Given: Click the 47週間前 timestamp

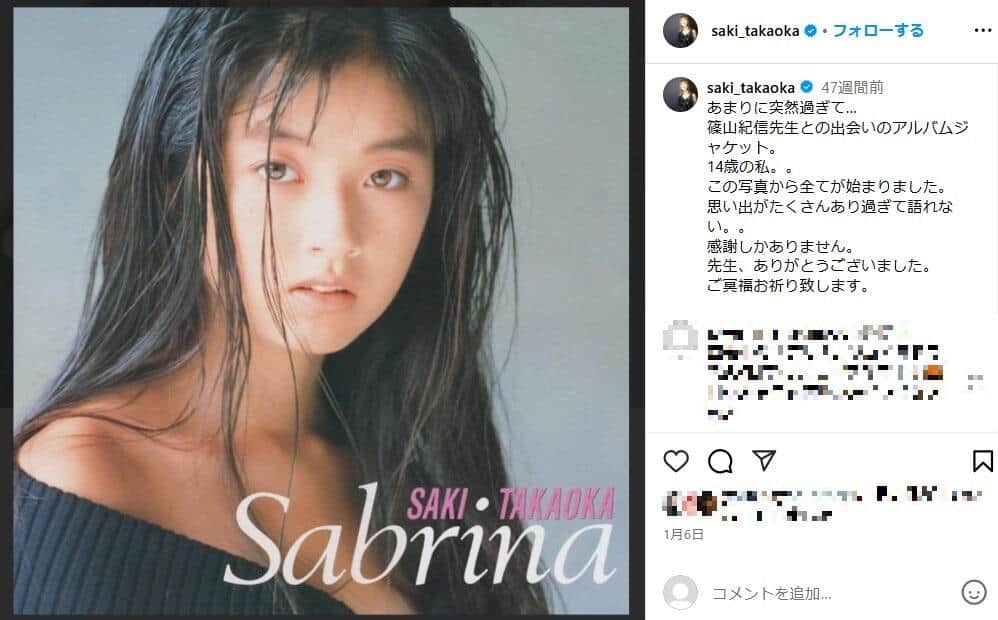Looking at the screenshot, I should (x=852, y=87).
